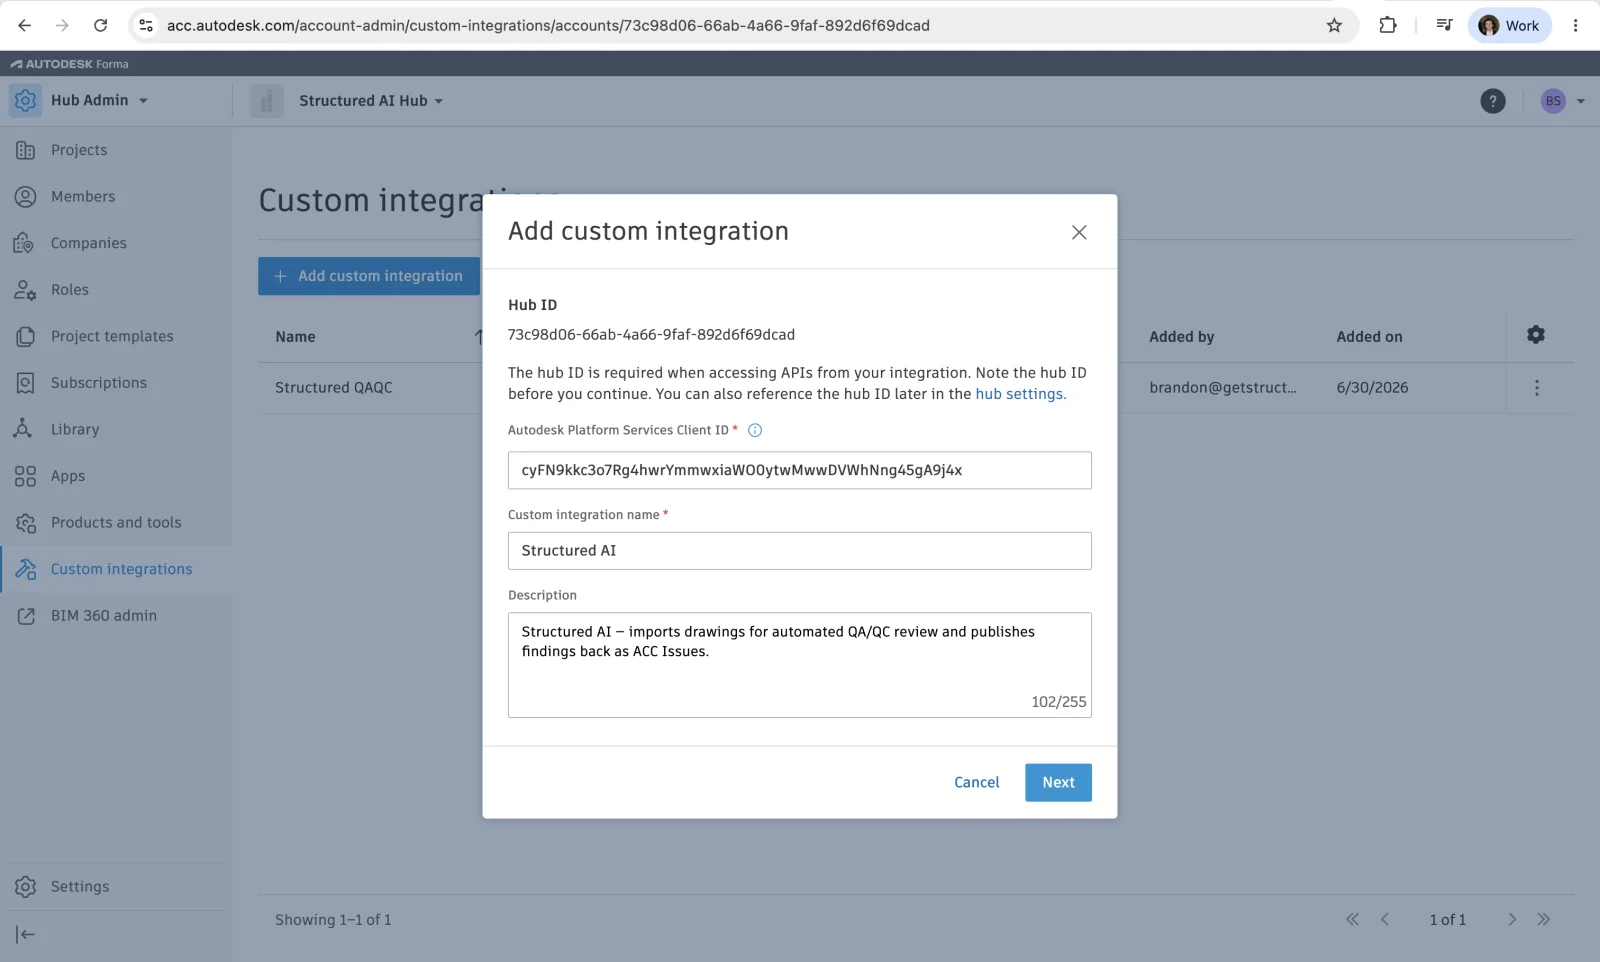Click the Add custom integration button
1600x962 pixels.
click(369, 276)
